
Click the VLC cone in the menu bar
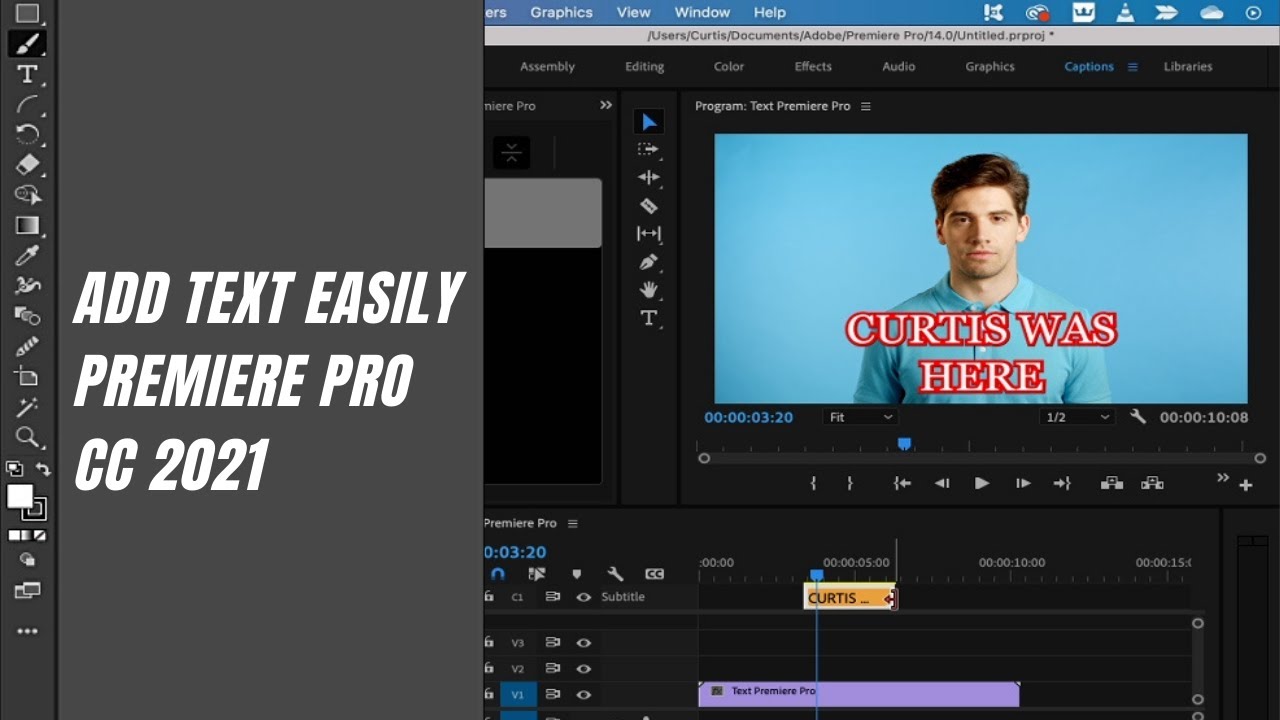(x=1125, y=12)
